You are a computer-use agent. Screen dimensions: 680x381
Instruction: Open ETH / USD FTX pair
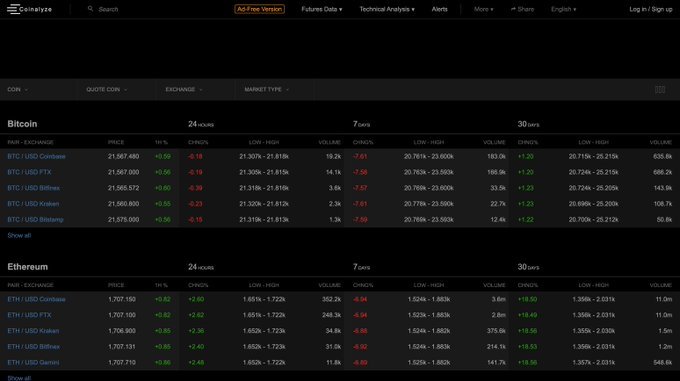click(29, 315)
